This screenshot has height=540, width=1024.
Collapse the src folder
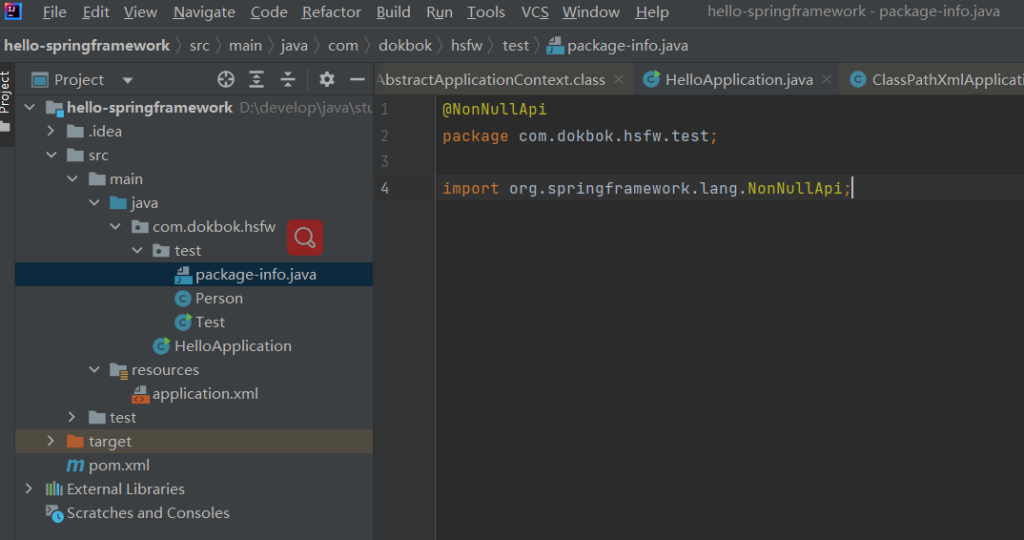point(52,155)
